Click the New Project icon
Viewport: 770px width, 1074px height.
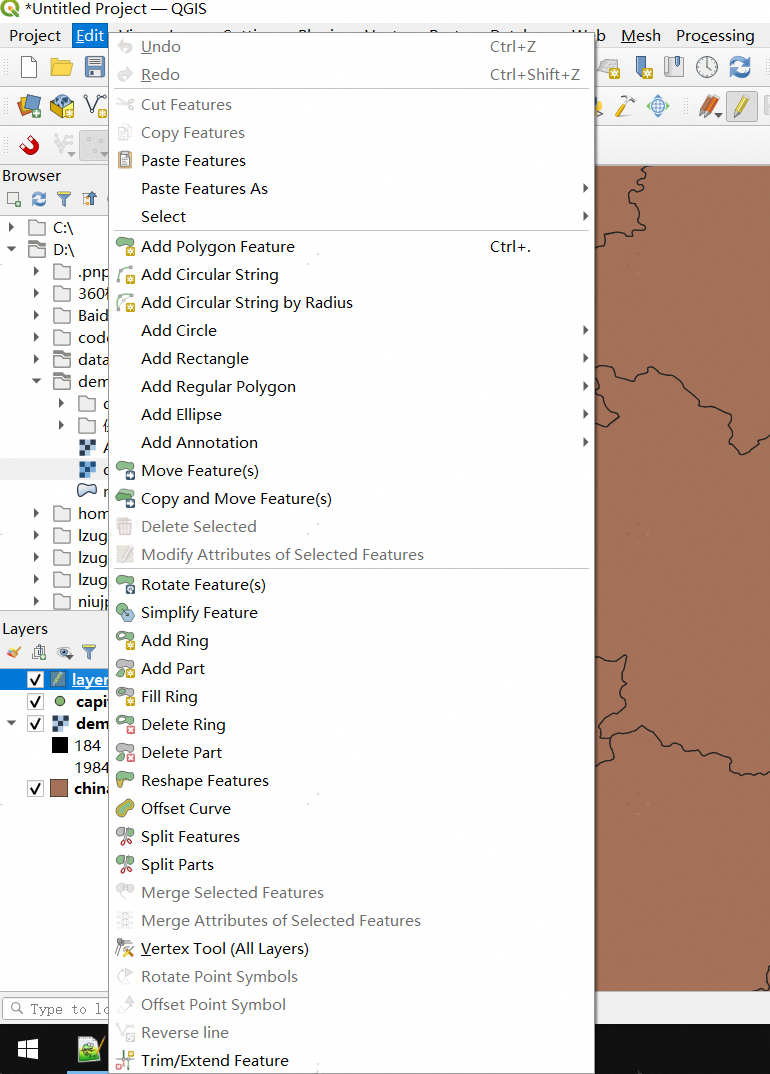(29, 67)
